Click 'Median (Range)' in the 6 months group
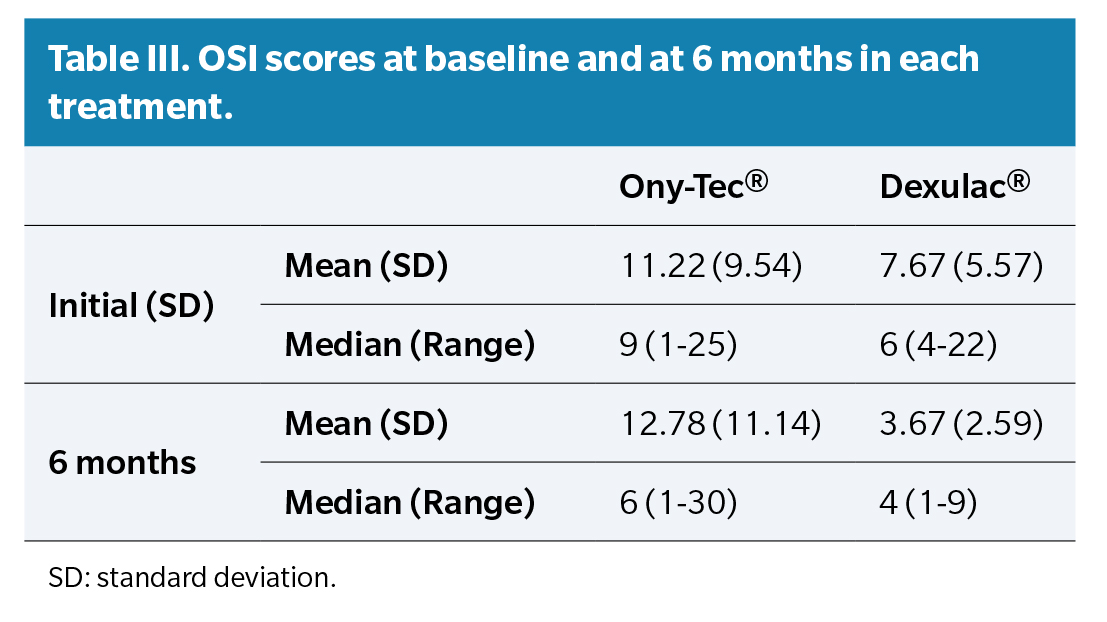The width and height of the screenshot is (1107, 622). (409, 503)
